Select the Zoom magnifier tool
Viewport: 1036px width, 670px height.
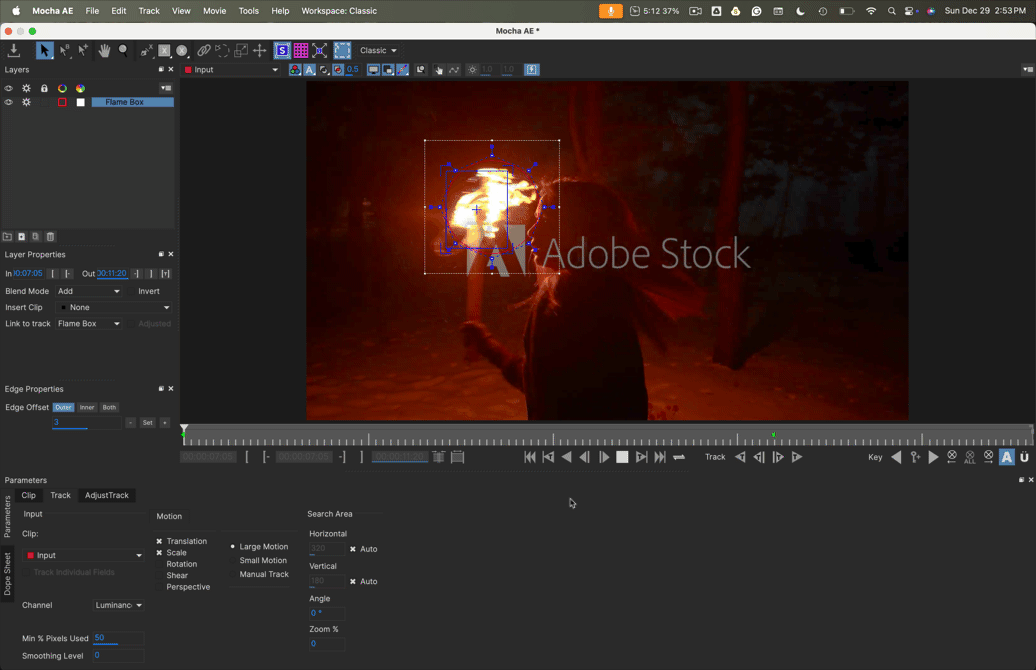pos(123,50)
